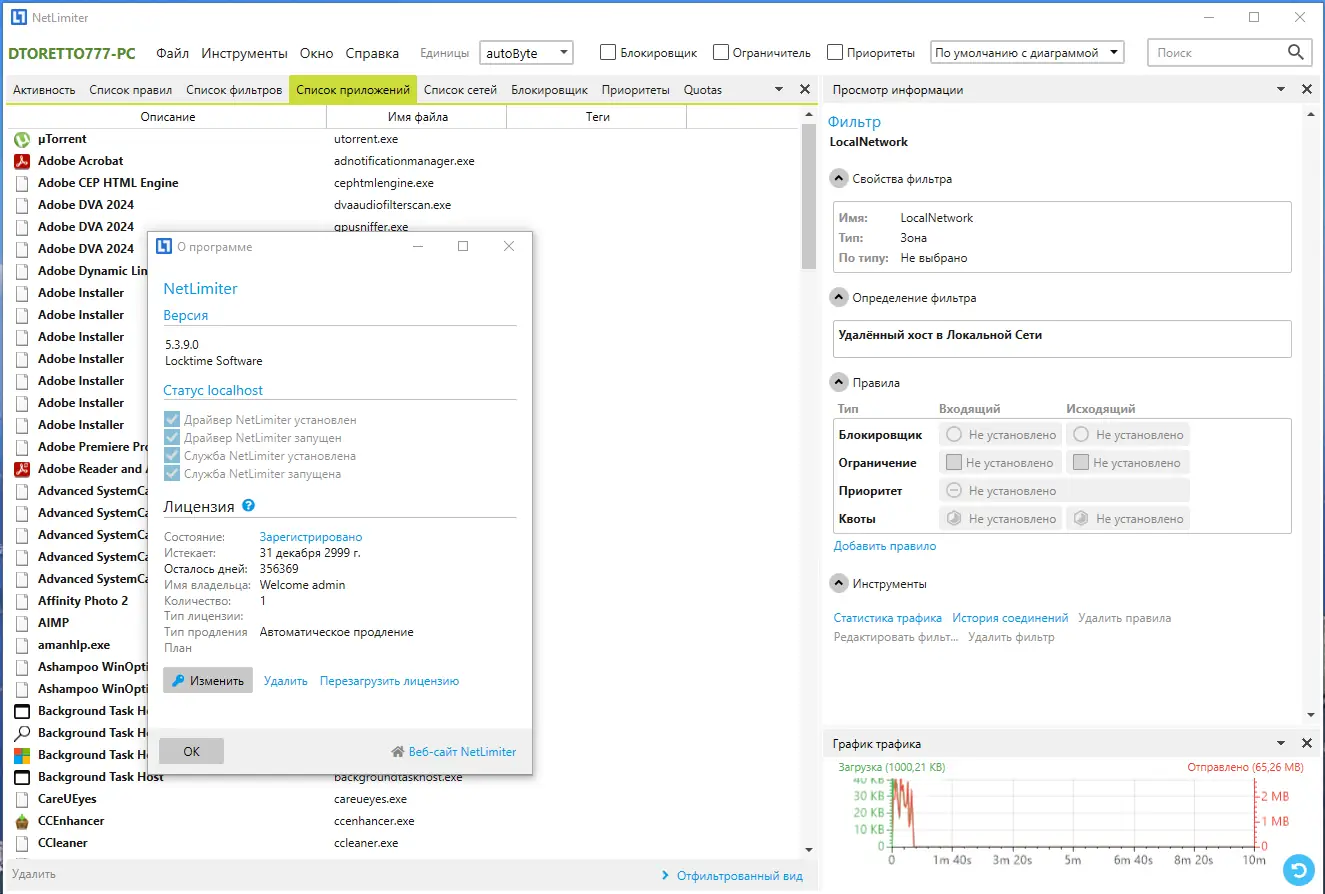Confirm the О программе dialog with OK
Image resolution: width=1325 pixels, height=894 pixels.
191,751
